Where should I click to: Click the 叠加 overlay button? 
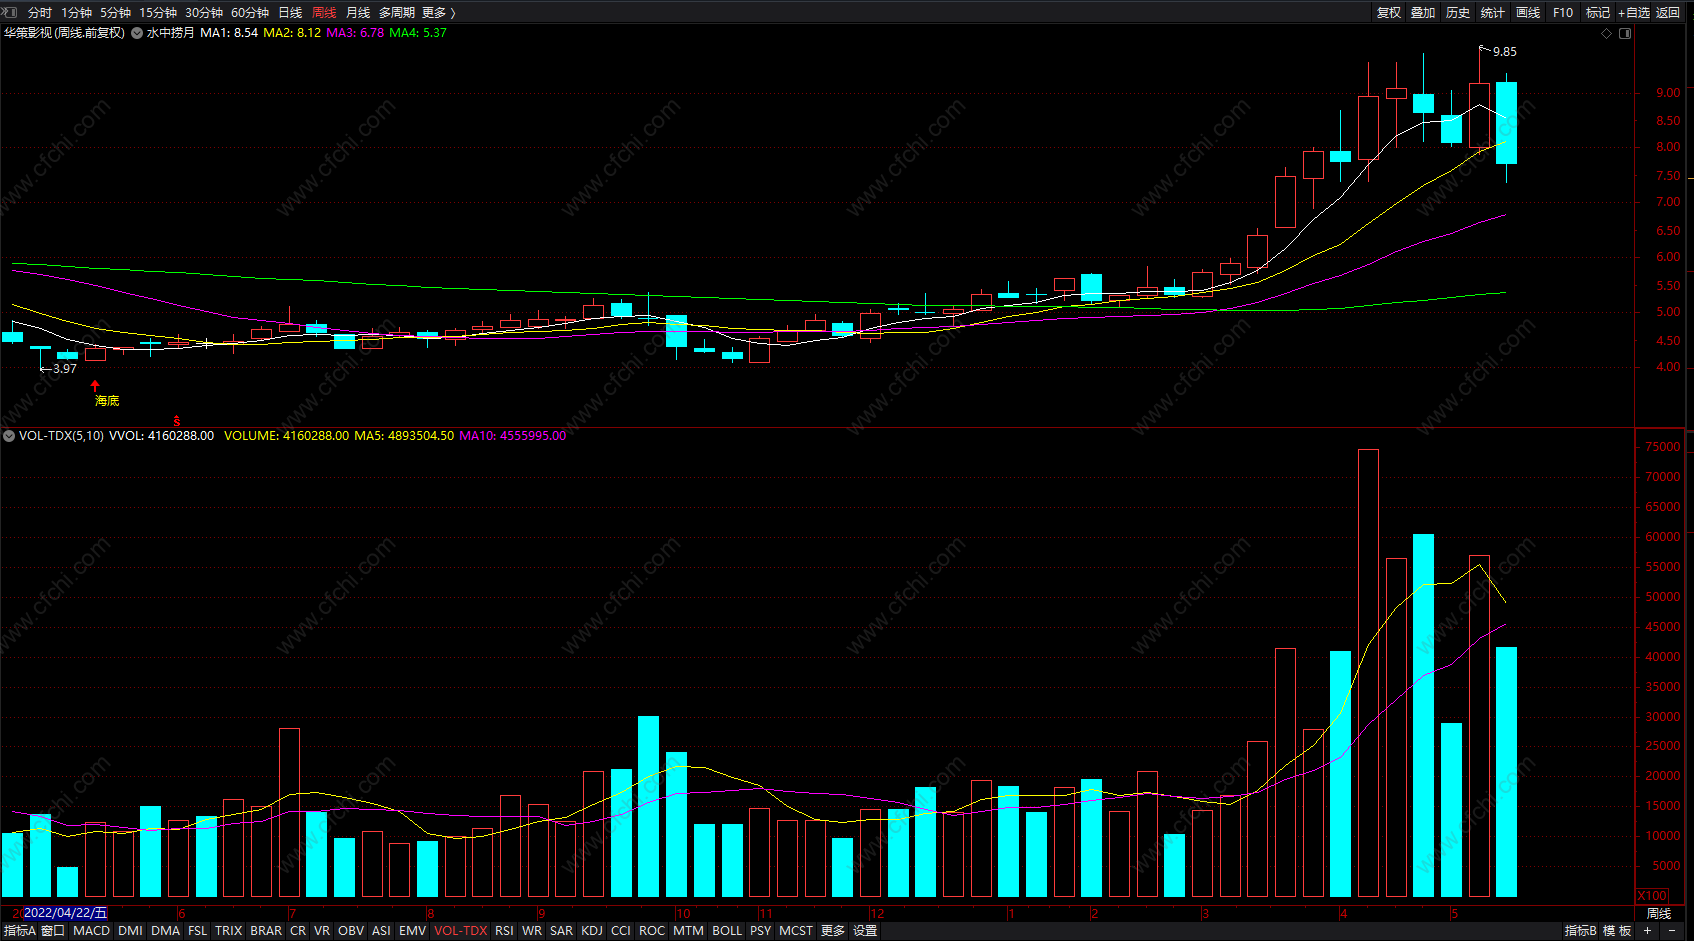(x=1423, y=13)
